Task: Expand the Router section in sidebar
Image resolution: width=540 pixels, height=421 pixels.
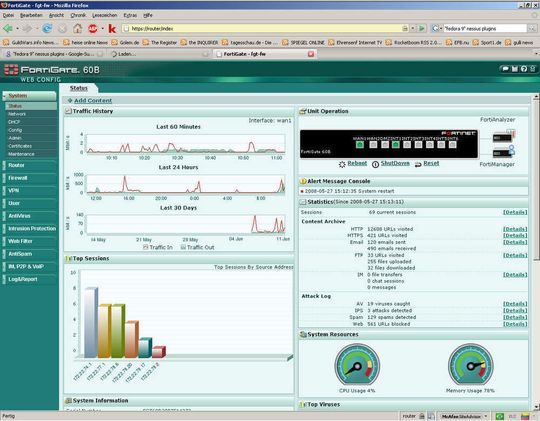Action: pos(29,165)
